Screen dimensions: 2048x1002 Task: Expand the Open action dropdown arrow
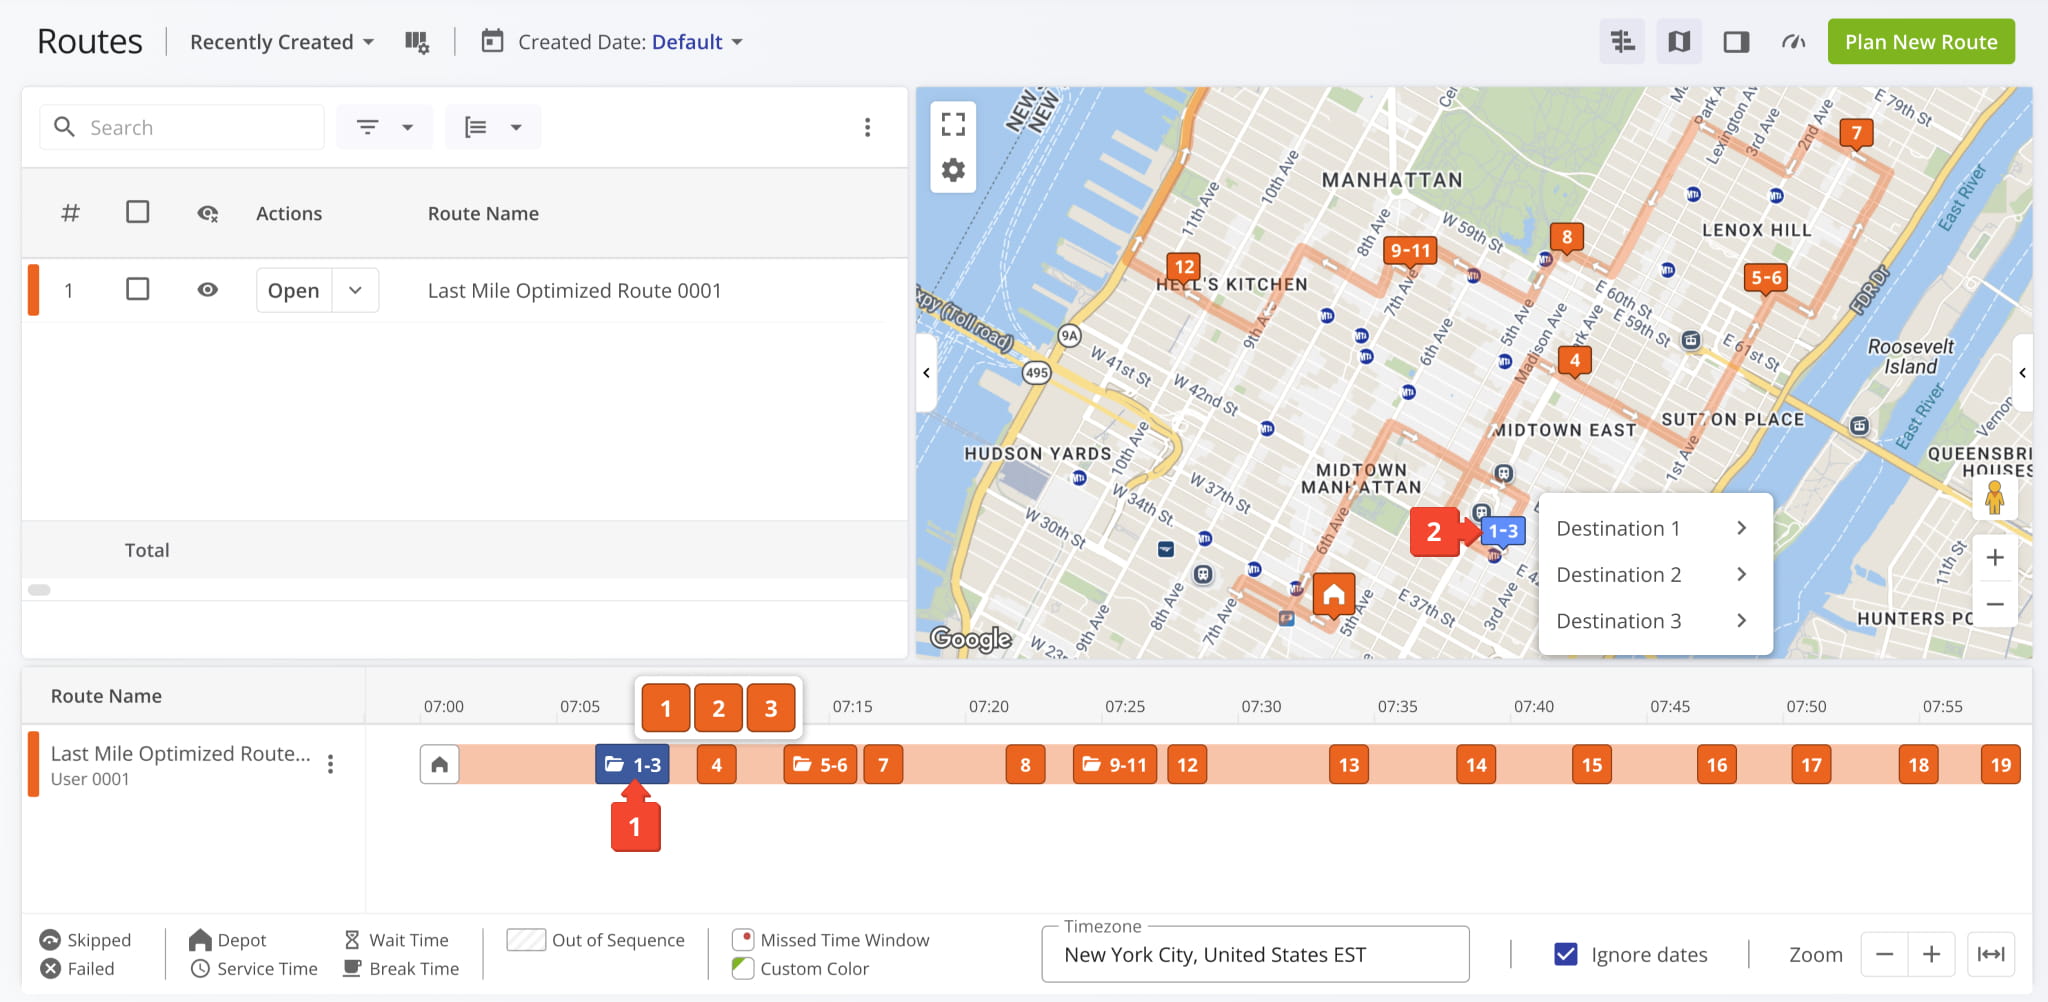[x=355, y=290]
